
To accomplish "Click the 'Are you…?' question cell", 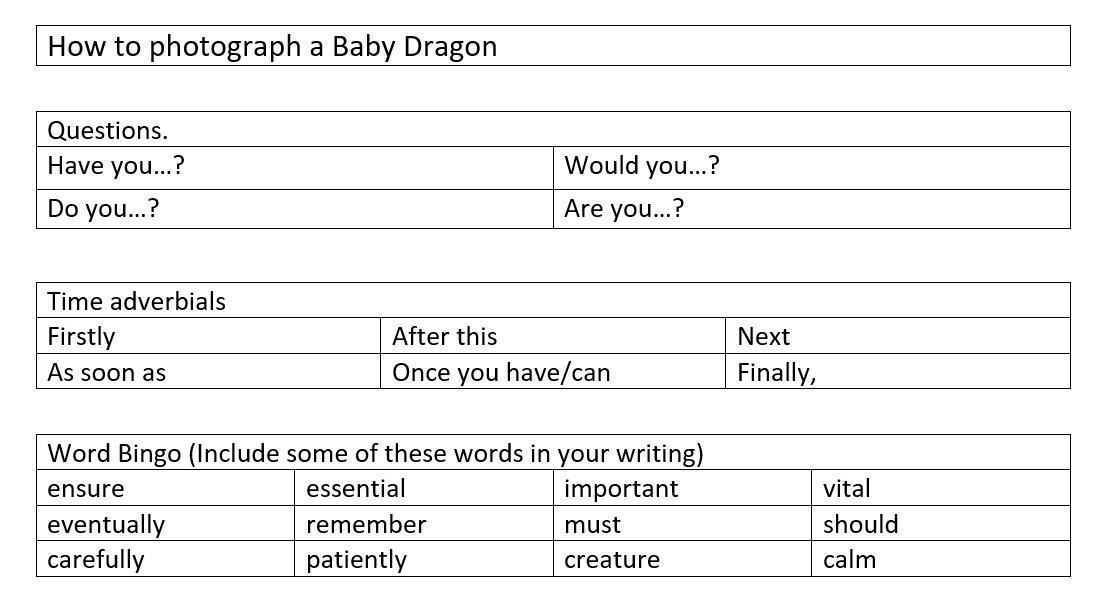I will coord(624,209).
